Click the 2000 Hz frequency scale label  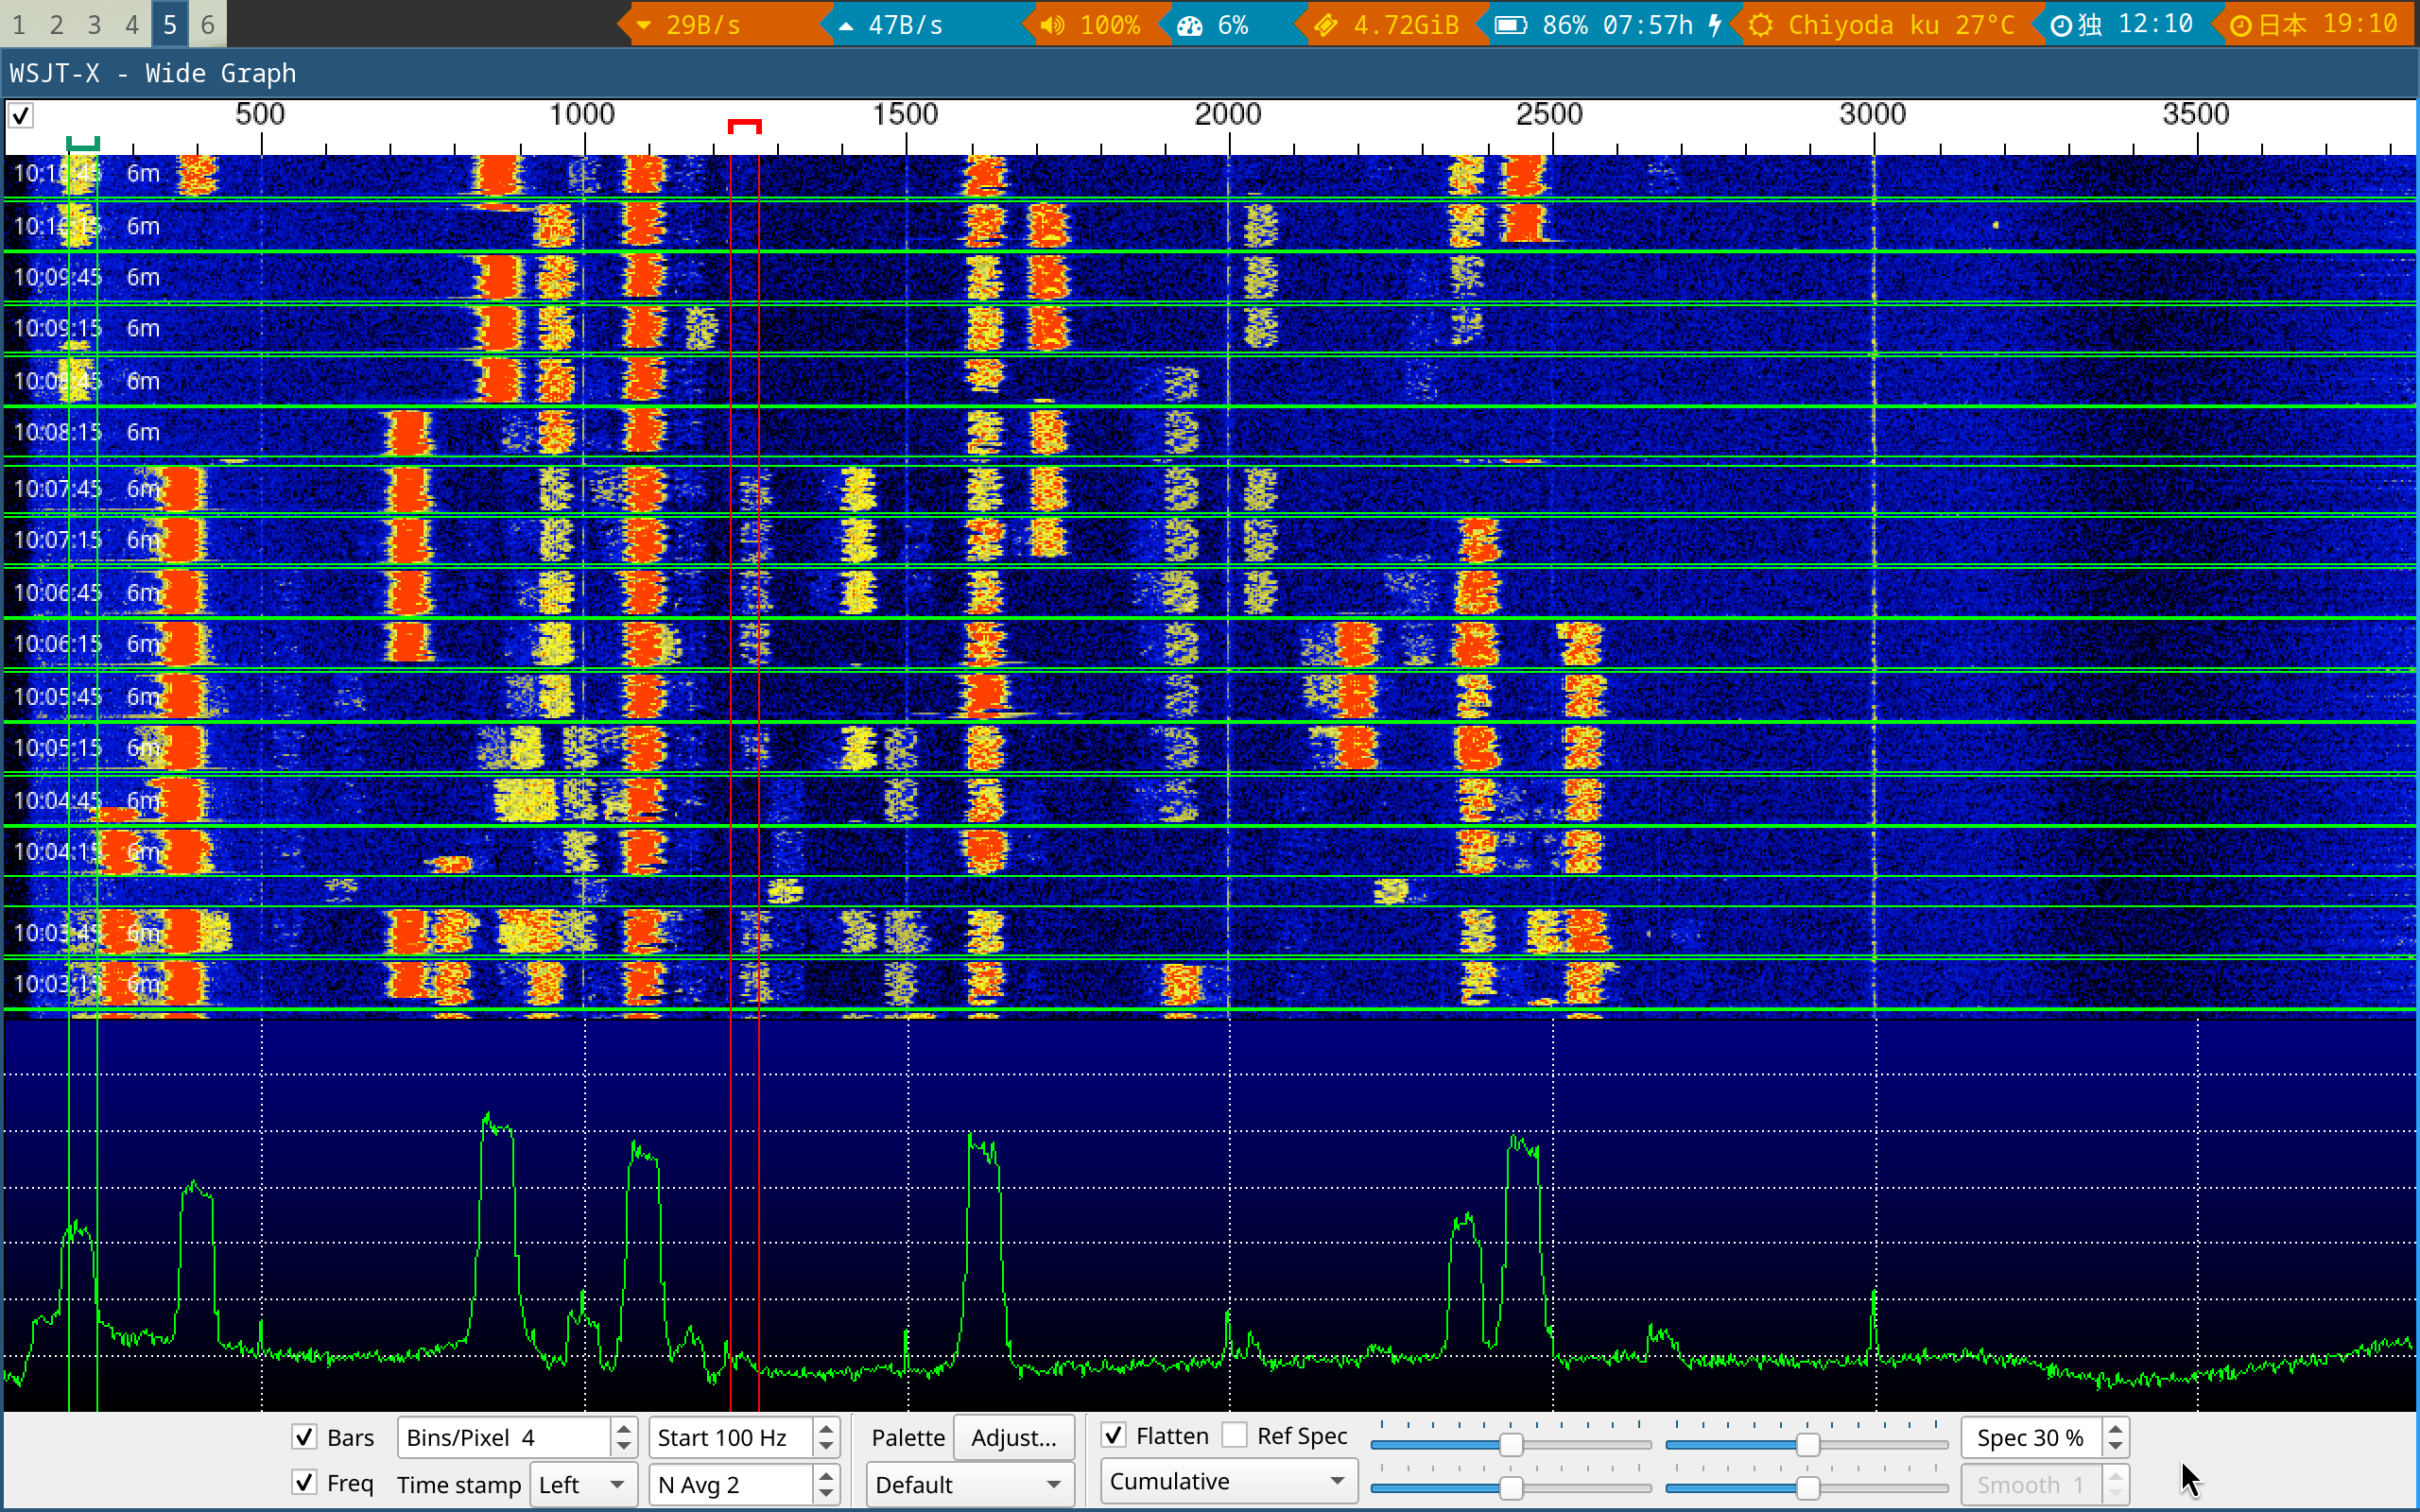[x=1228, y=114]
